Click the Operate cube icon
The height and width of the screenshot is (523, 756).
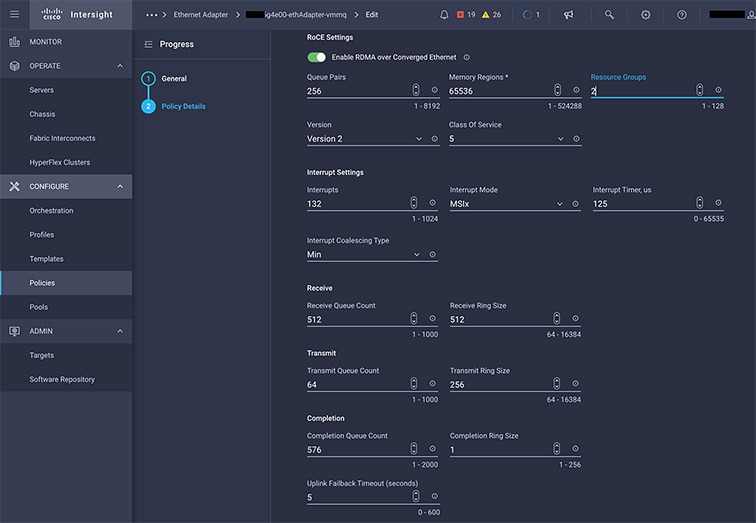pyautogui.click(x=14, y=66)
